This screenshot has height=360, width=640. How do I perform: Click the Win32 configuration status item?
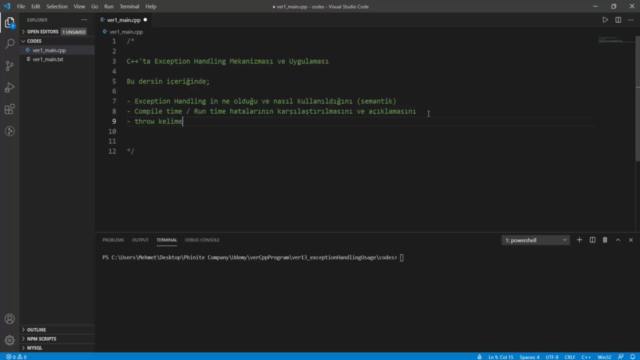pyautogui.click(x=604, y=357)
